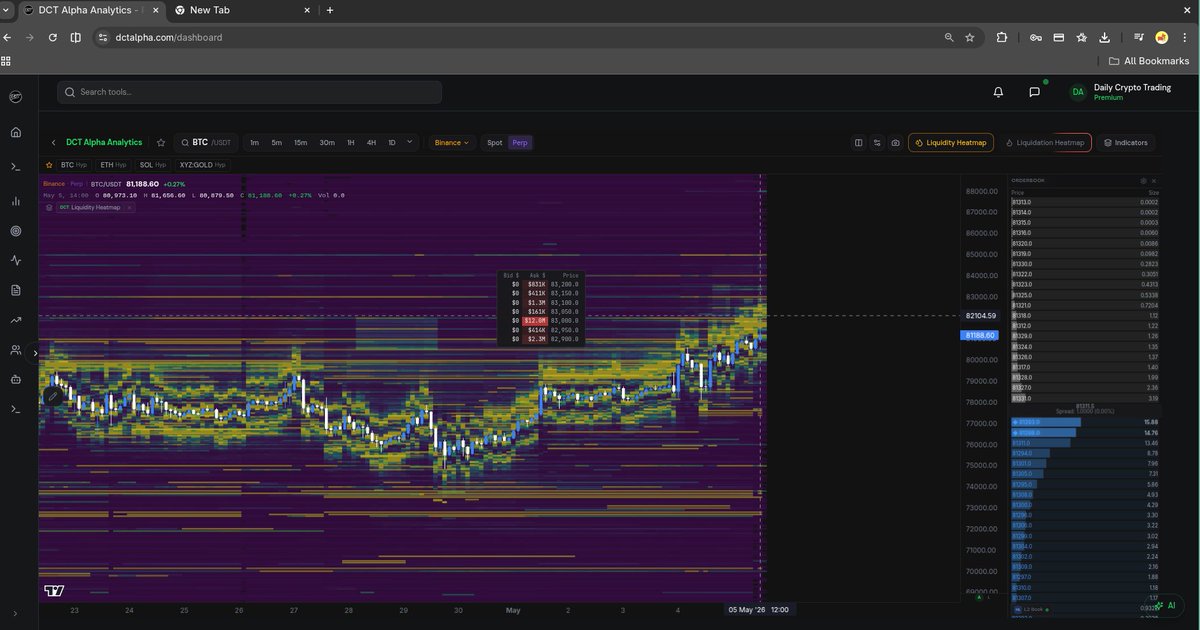Expand the side panel arrow at sidebar middle
1200x630 pixels.
[35, 353]
